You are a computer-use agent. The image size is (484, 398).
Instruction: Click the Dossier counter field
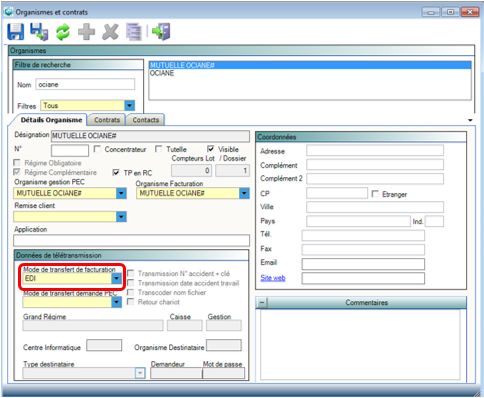(232, 171)
